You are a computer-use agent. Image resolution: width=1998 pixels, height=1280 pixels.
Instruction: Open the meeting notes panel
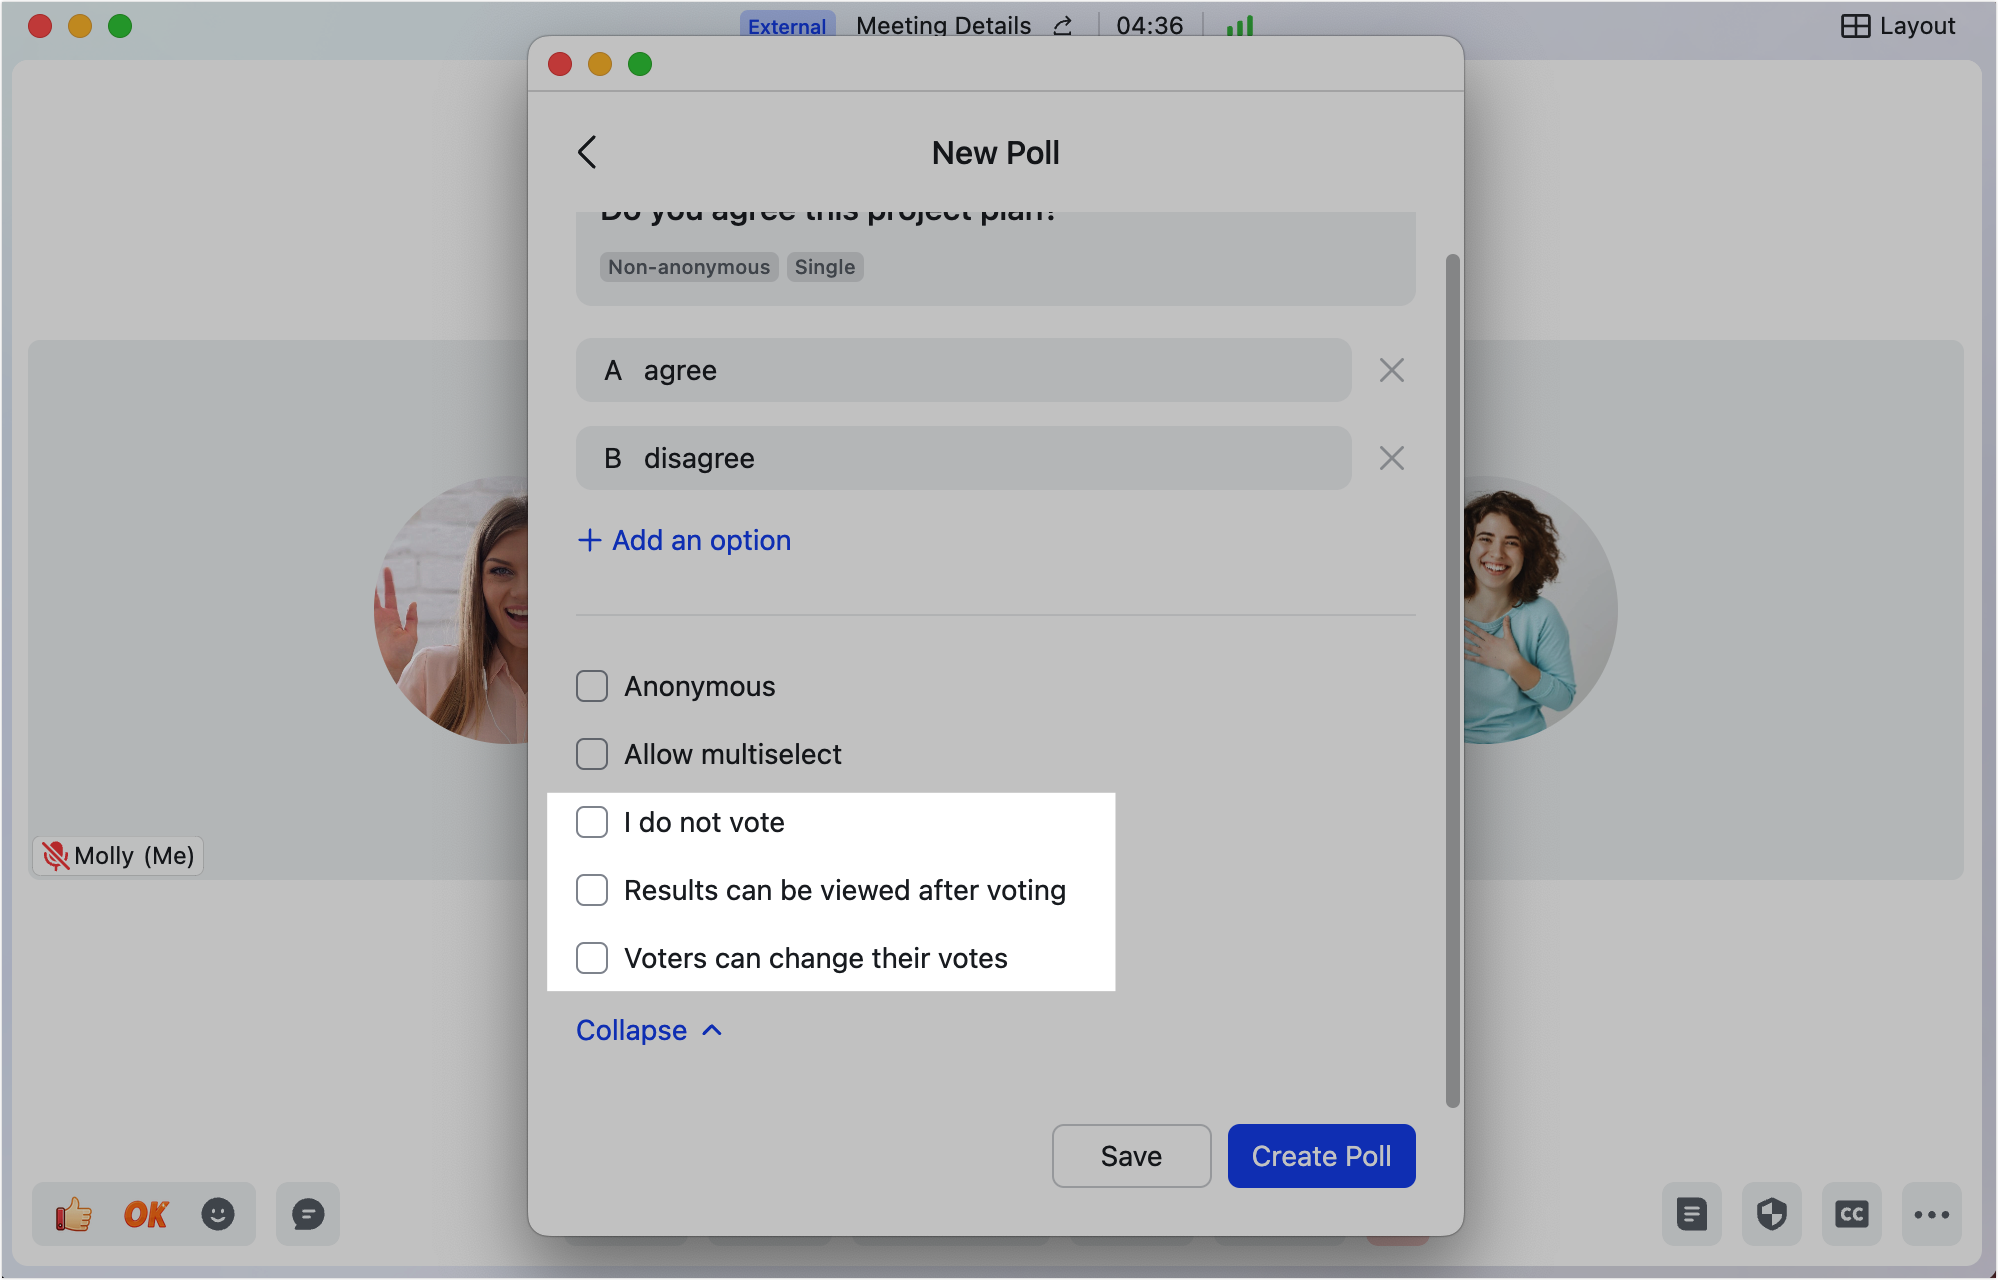[1691, 1214]
